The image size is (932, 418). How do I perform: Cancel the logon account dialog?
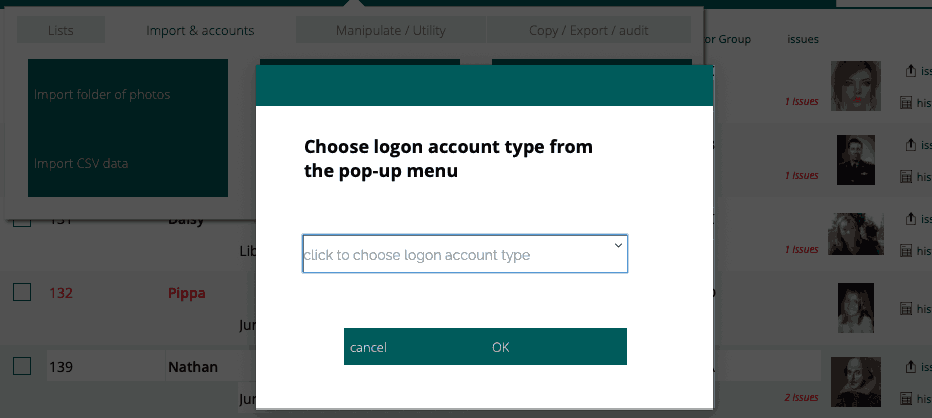368,347
